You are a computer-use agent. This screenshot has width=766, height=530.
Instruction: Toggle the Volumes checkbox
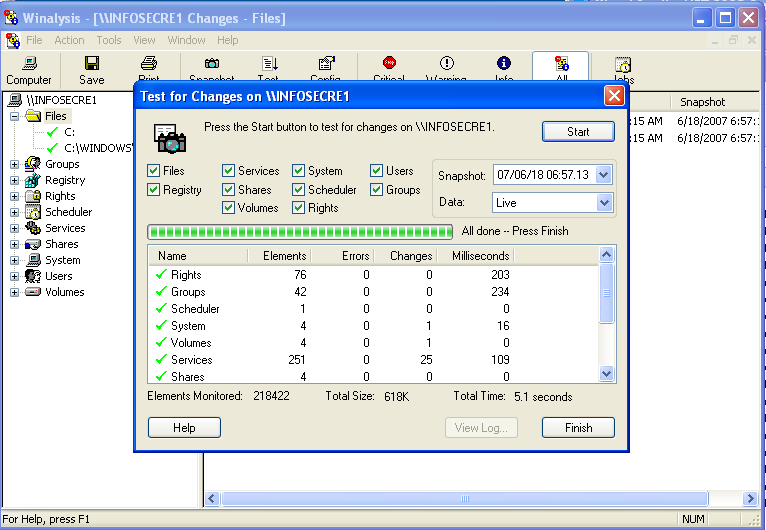[228, 208]
